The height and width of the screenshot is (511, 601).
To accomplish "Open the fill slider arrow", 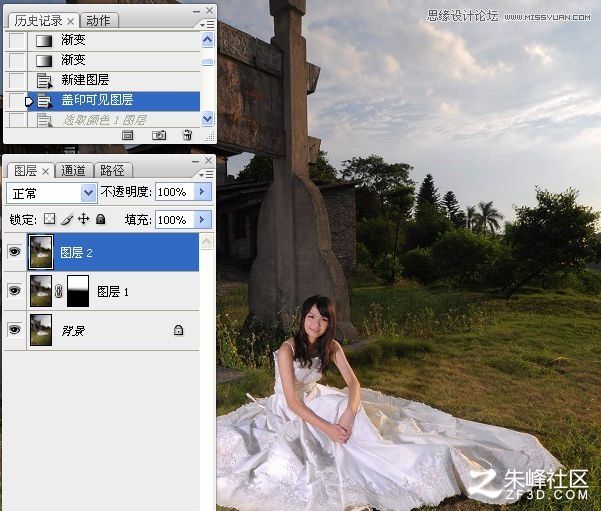I will point(203,220).
